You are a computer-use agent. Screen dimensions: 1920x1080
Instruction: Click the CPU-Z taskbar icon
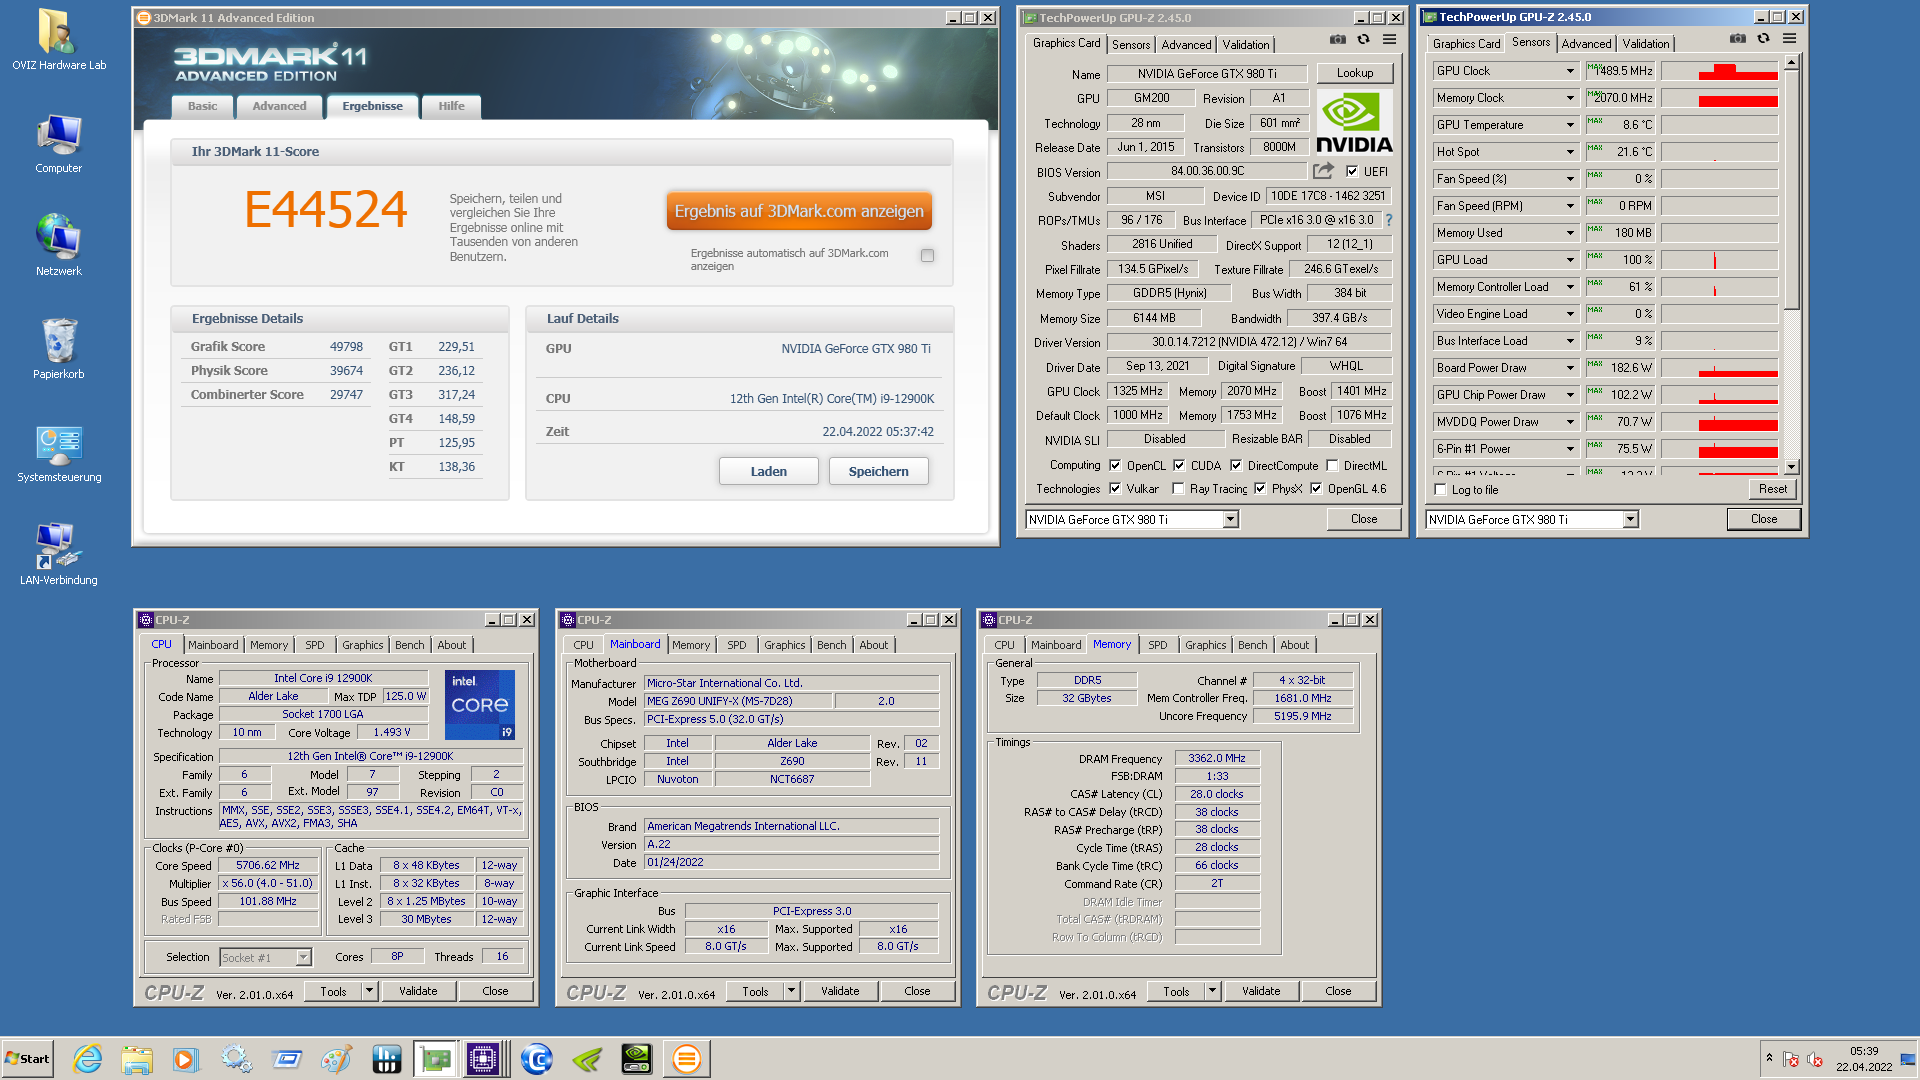click(x=483, y=1059)
